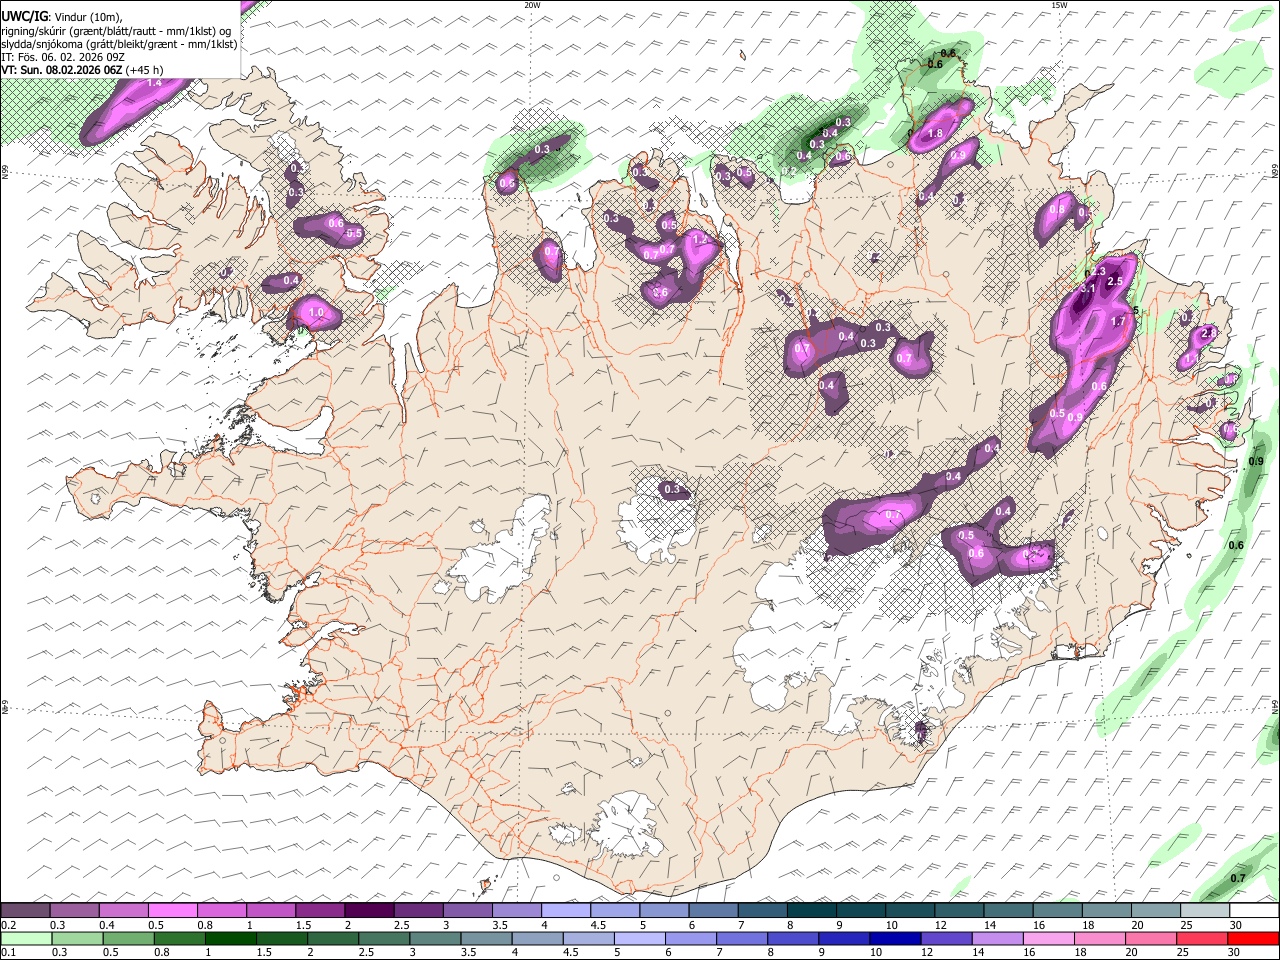The width and height of the screenshot is (1280, 960).
Task: Pick the upper legend swatch starting at 2.5
Action: [418, 910]
